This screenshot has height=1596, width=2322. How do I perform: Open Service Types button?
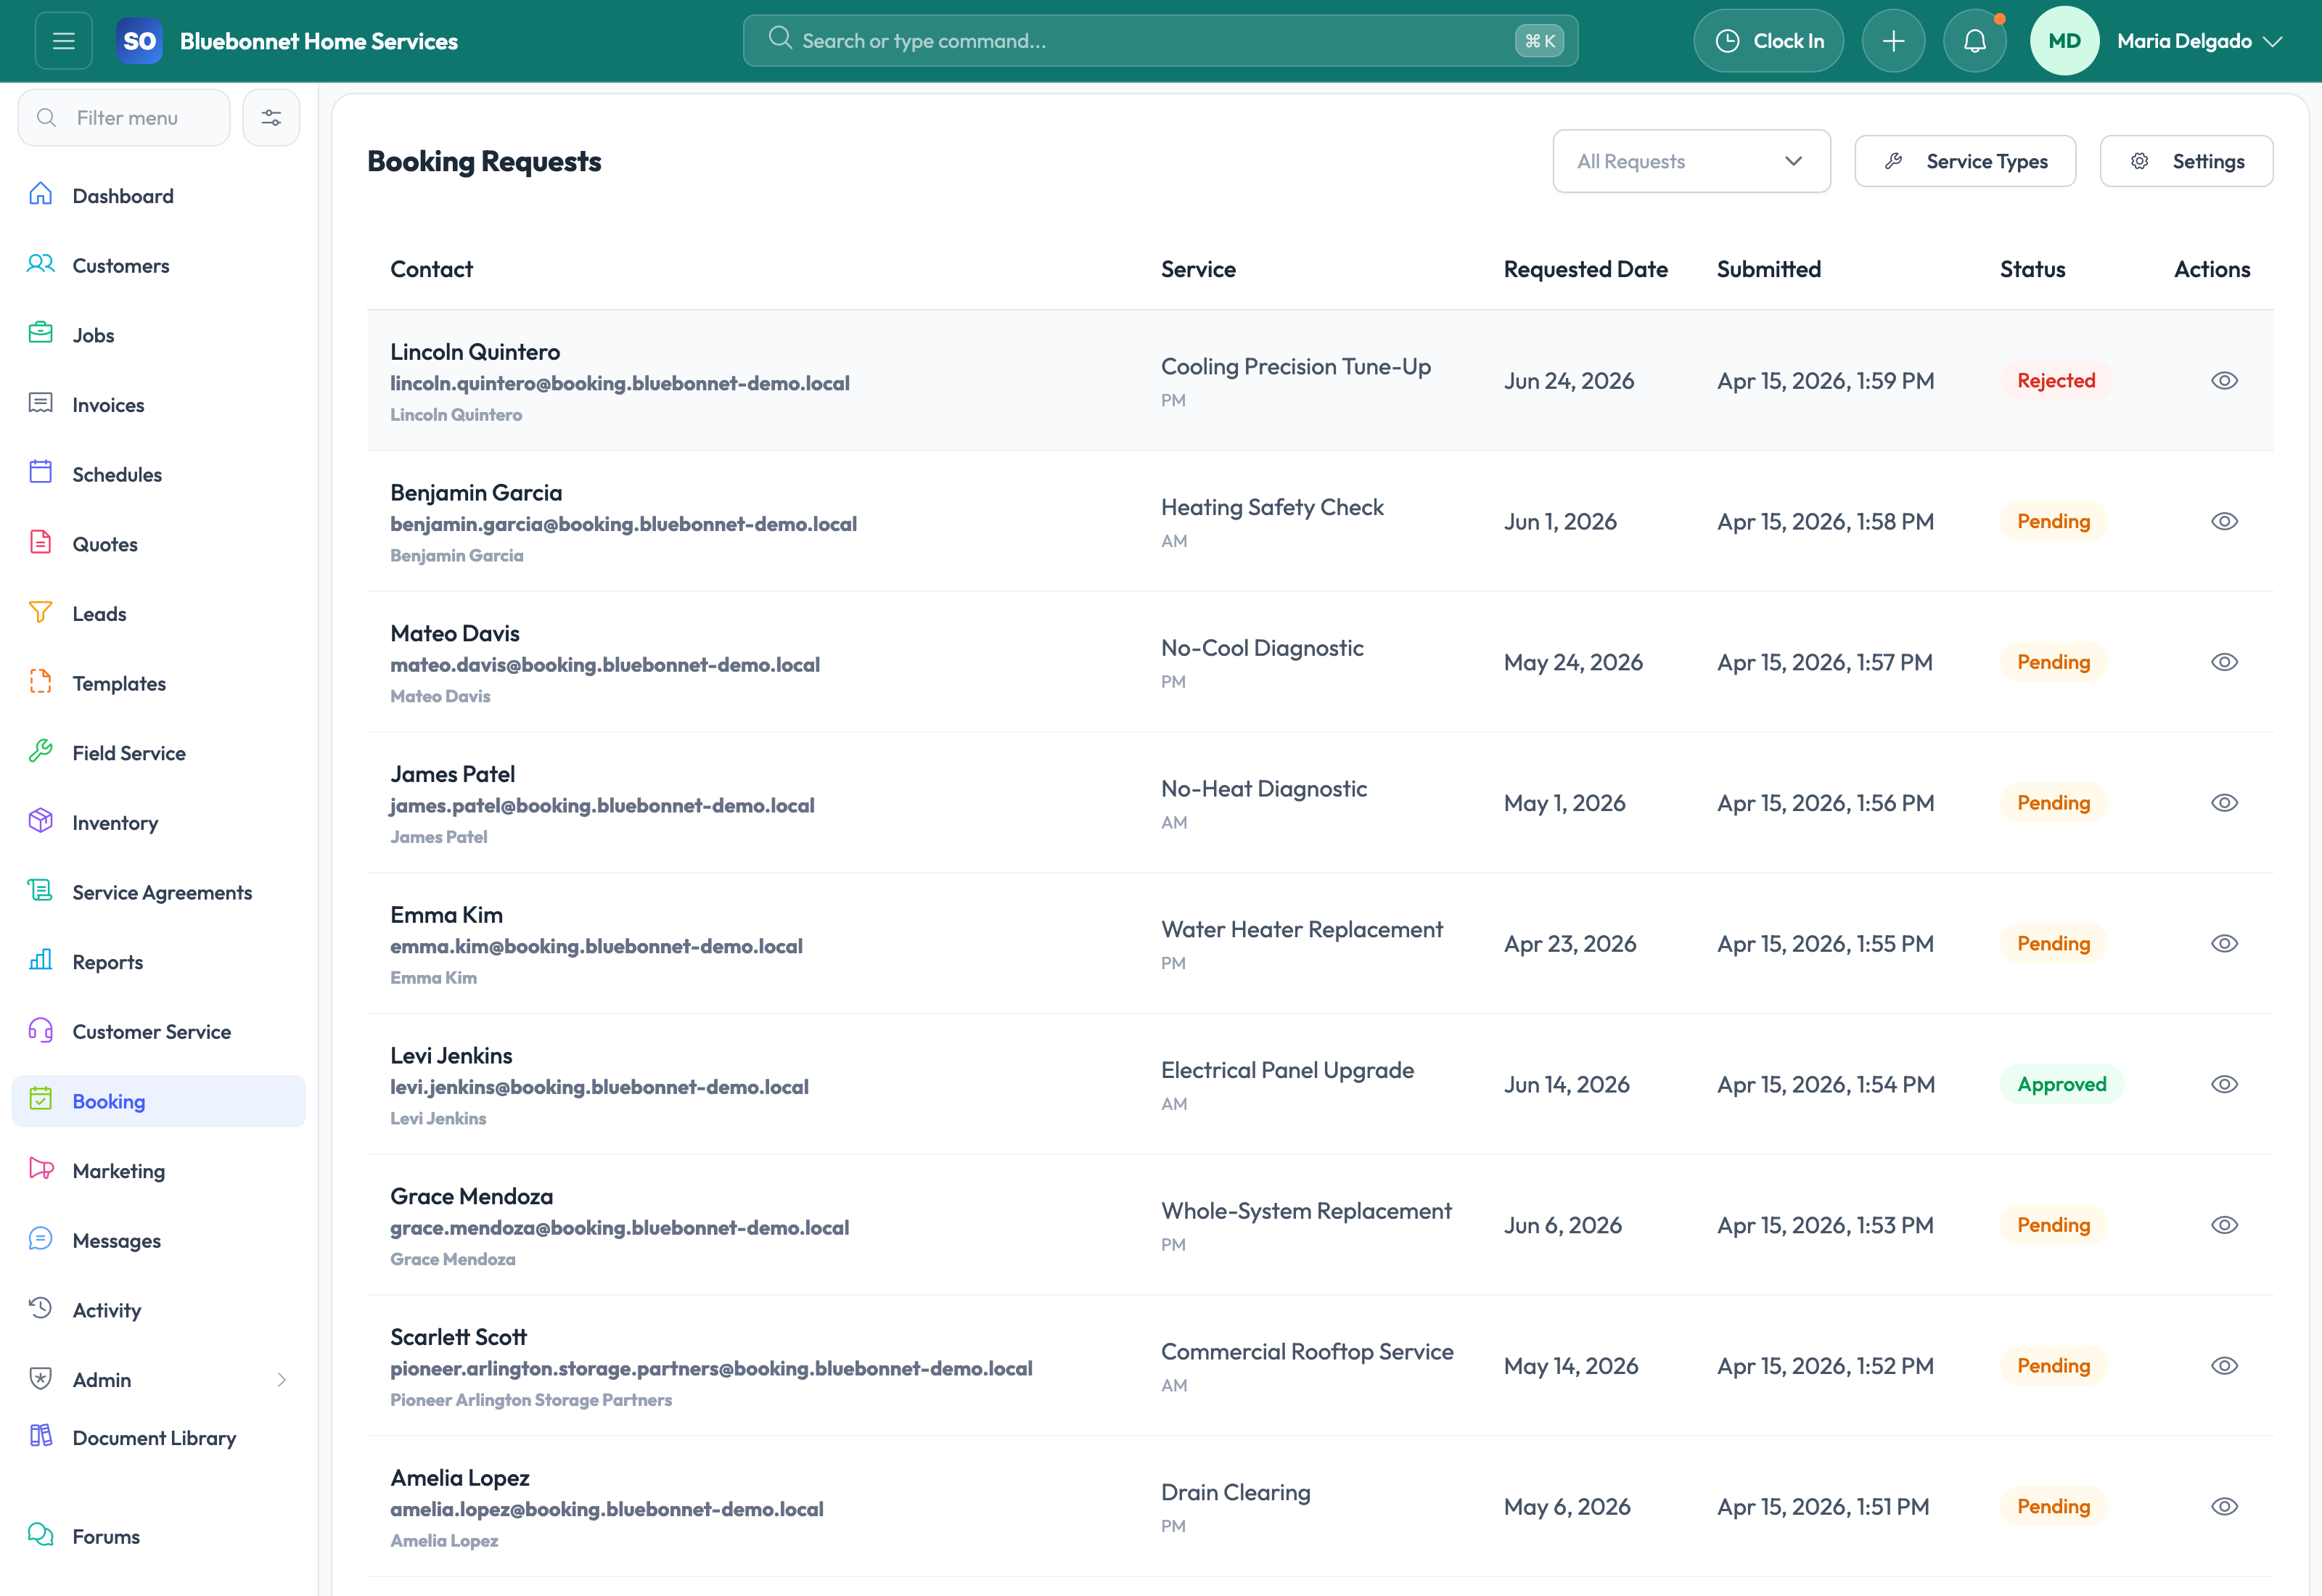point(1965,161)
